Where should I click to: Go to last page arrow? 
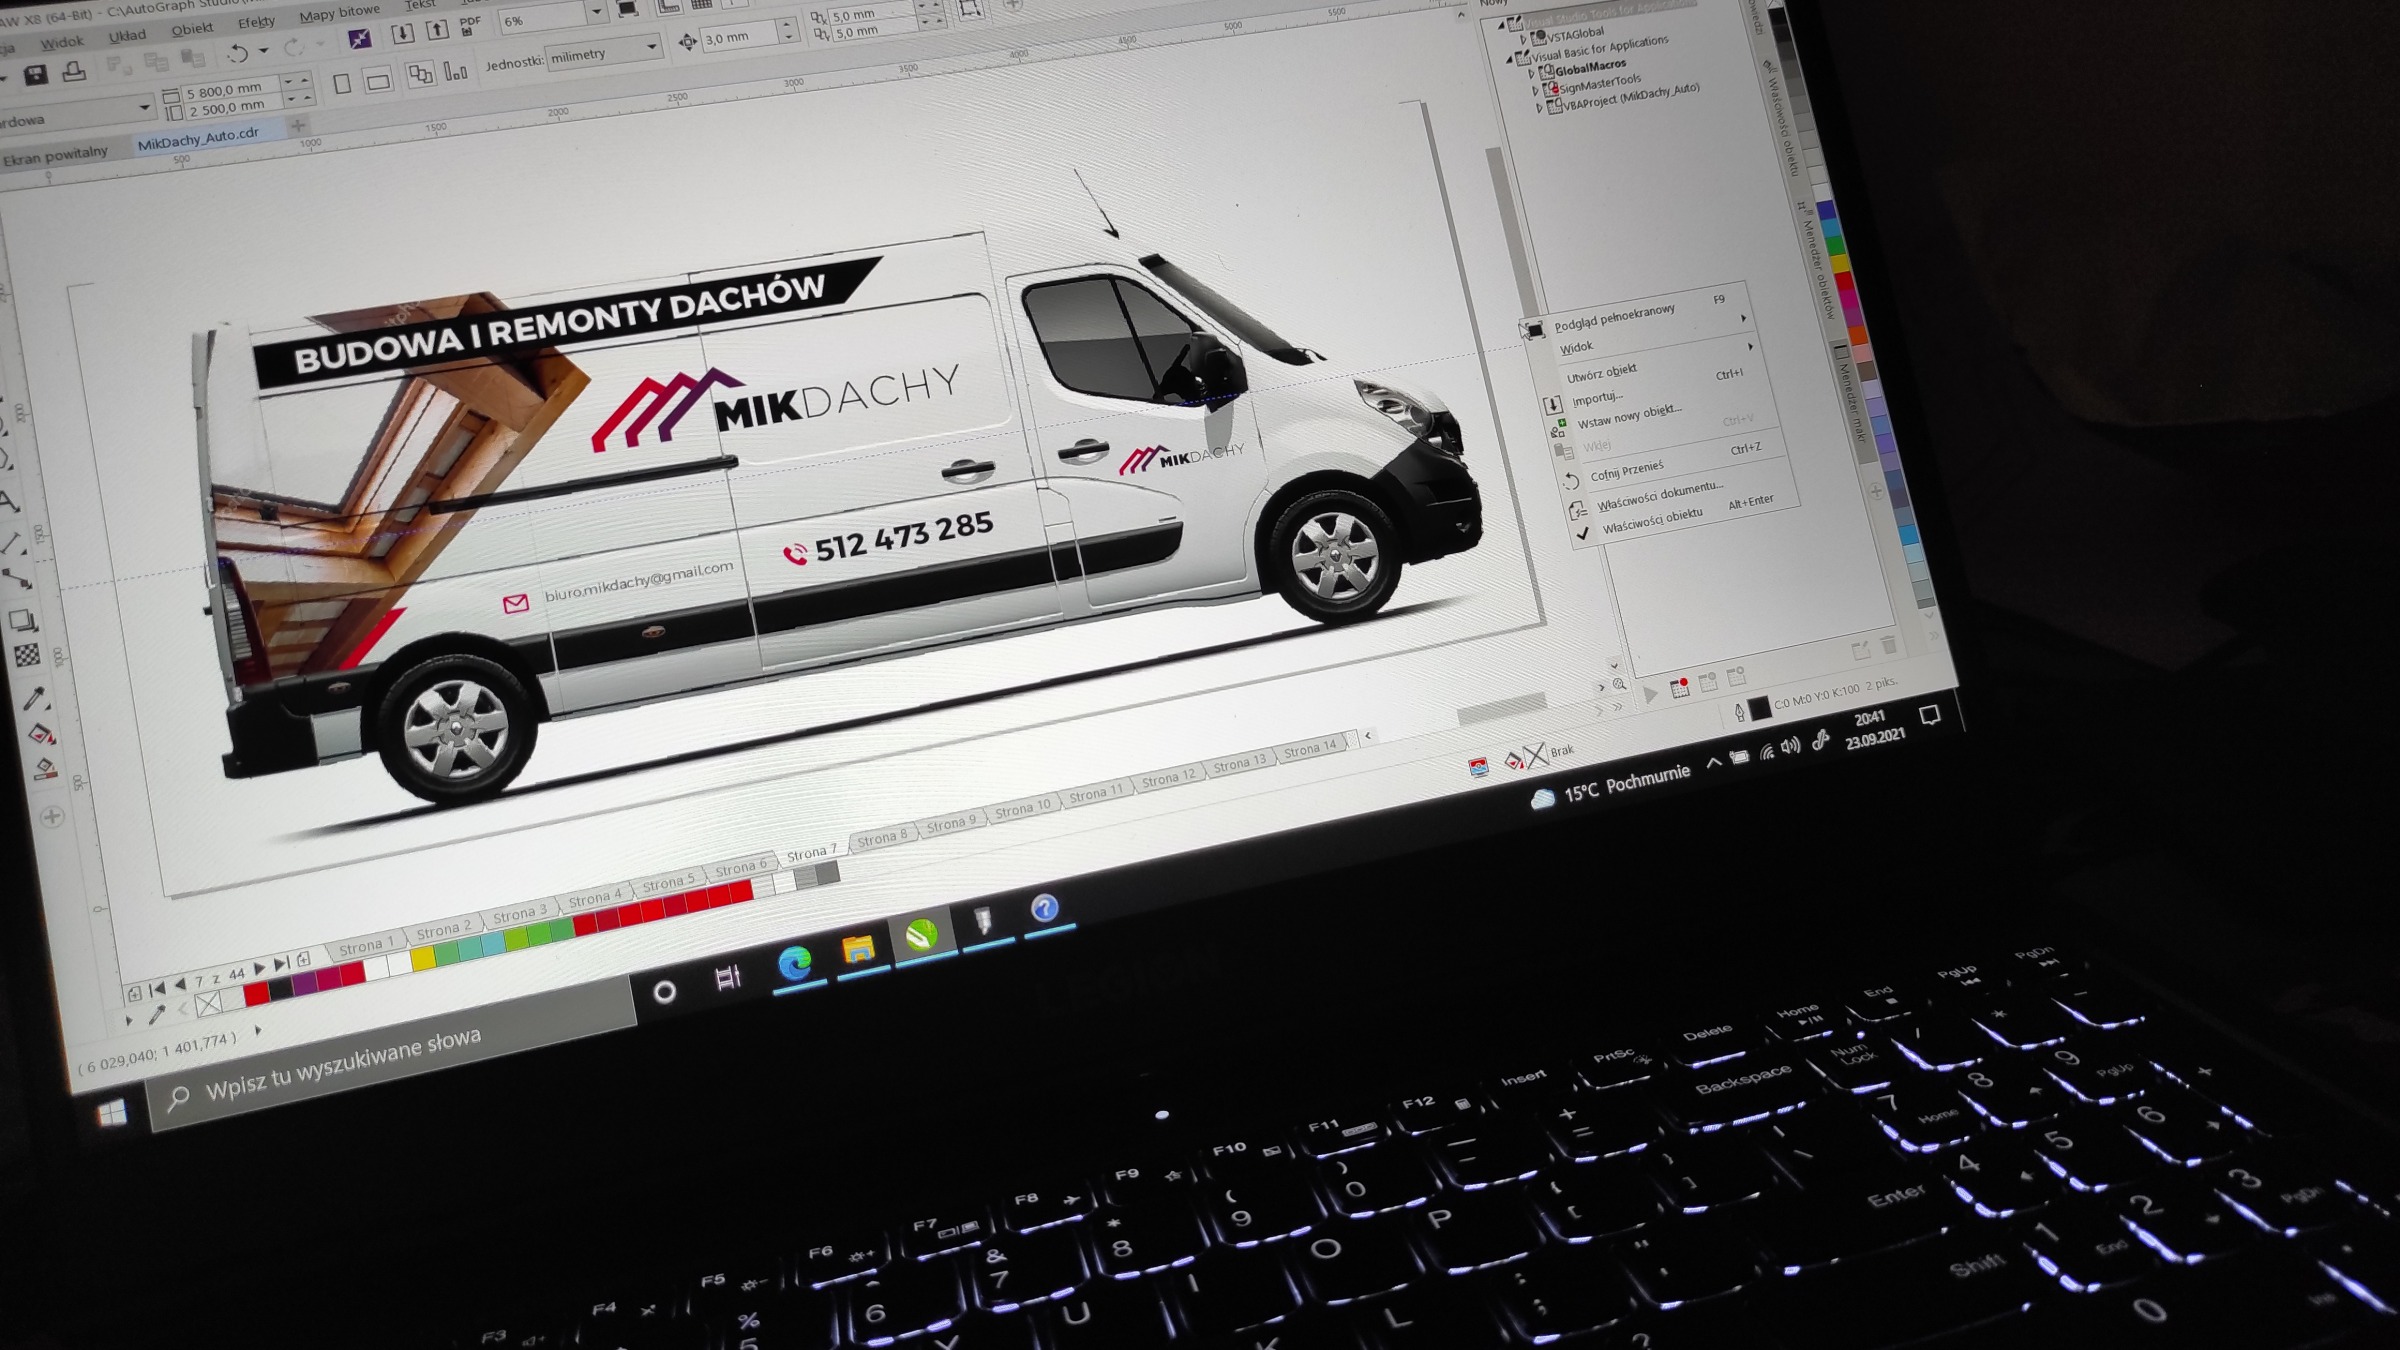pyautogui.click(x=282, y=964)
